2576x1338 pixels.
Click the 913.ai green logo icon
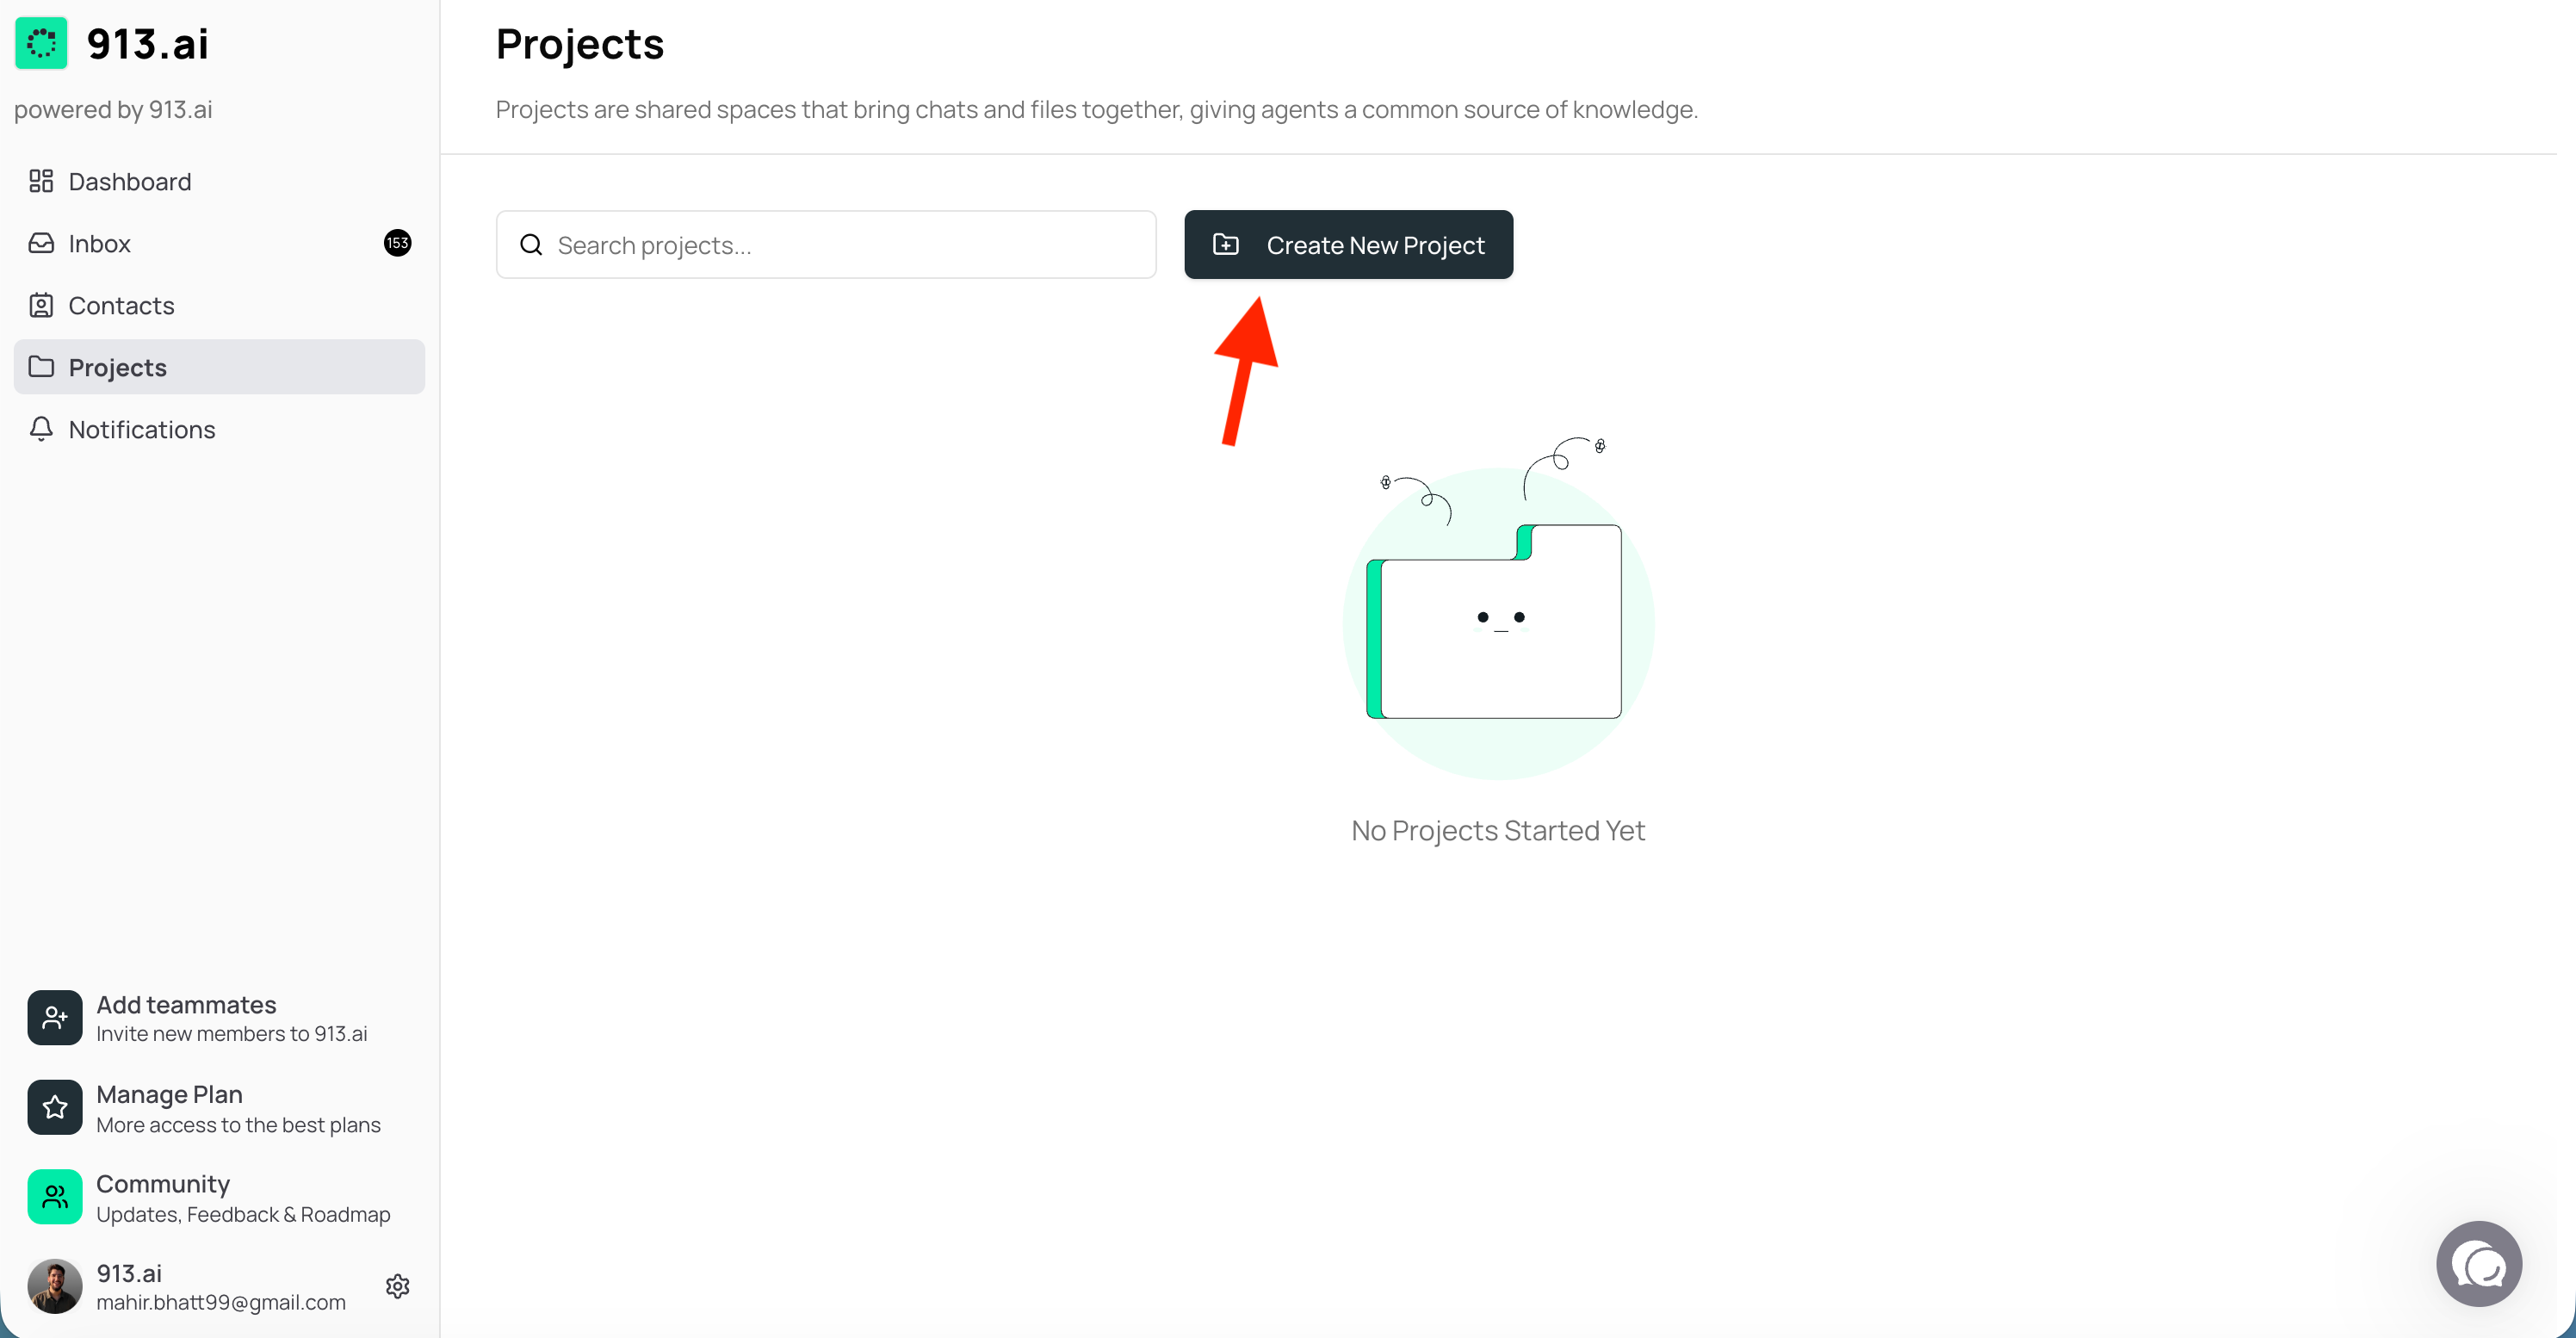point(41,44)
